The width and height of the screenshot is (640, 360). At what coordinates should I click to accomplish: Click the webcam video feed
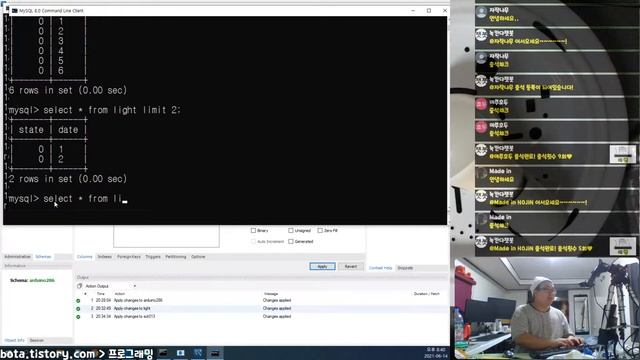[x=547, y=308]
